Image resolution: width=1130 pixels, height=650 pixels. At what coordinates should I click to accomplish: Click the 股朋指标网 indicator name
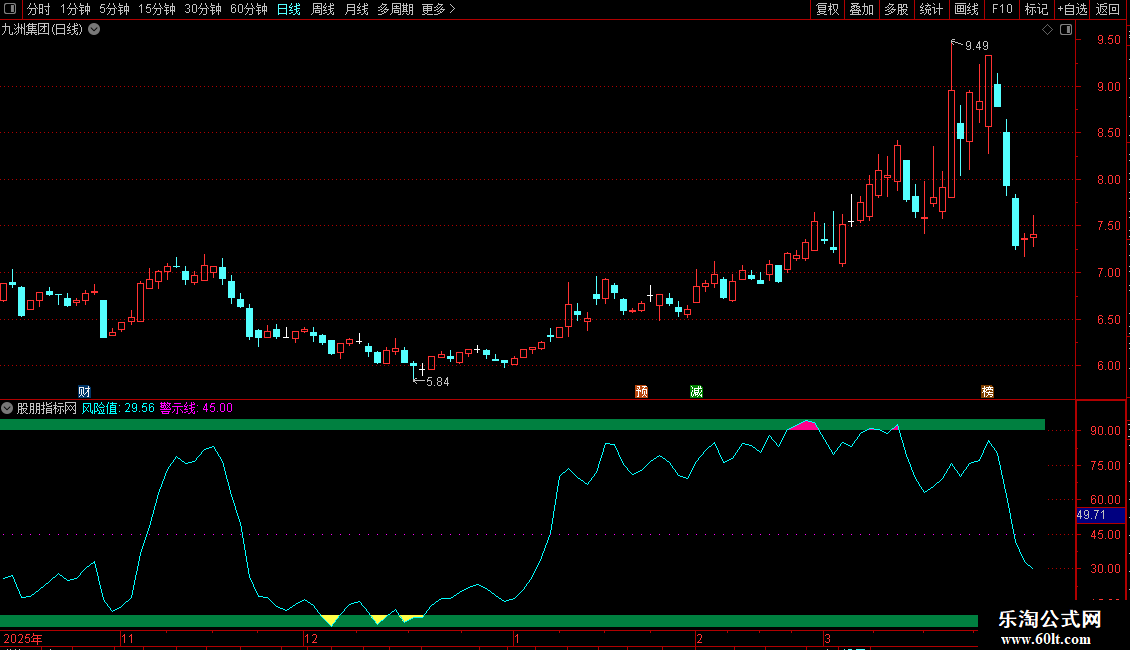coord(47,408)
